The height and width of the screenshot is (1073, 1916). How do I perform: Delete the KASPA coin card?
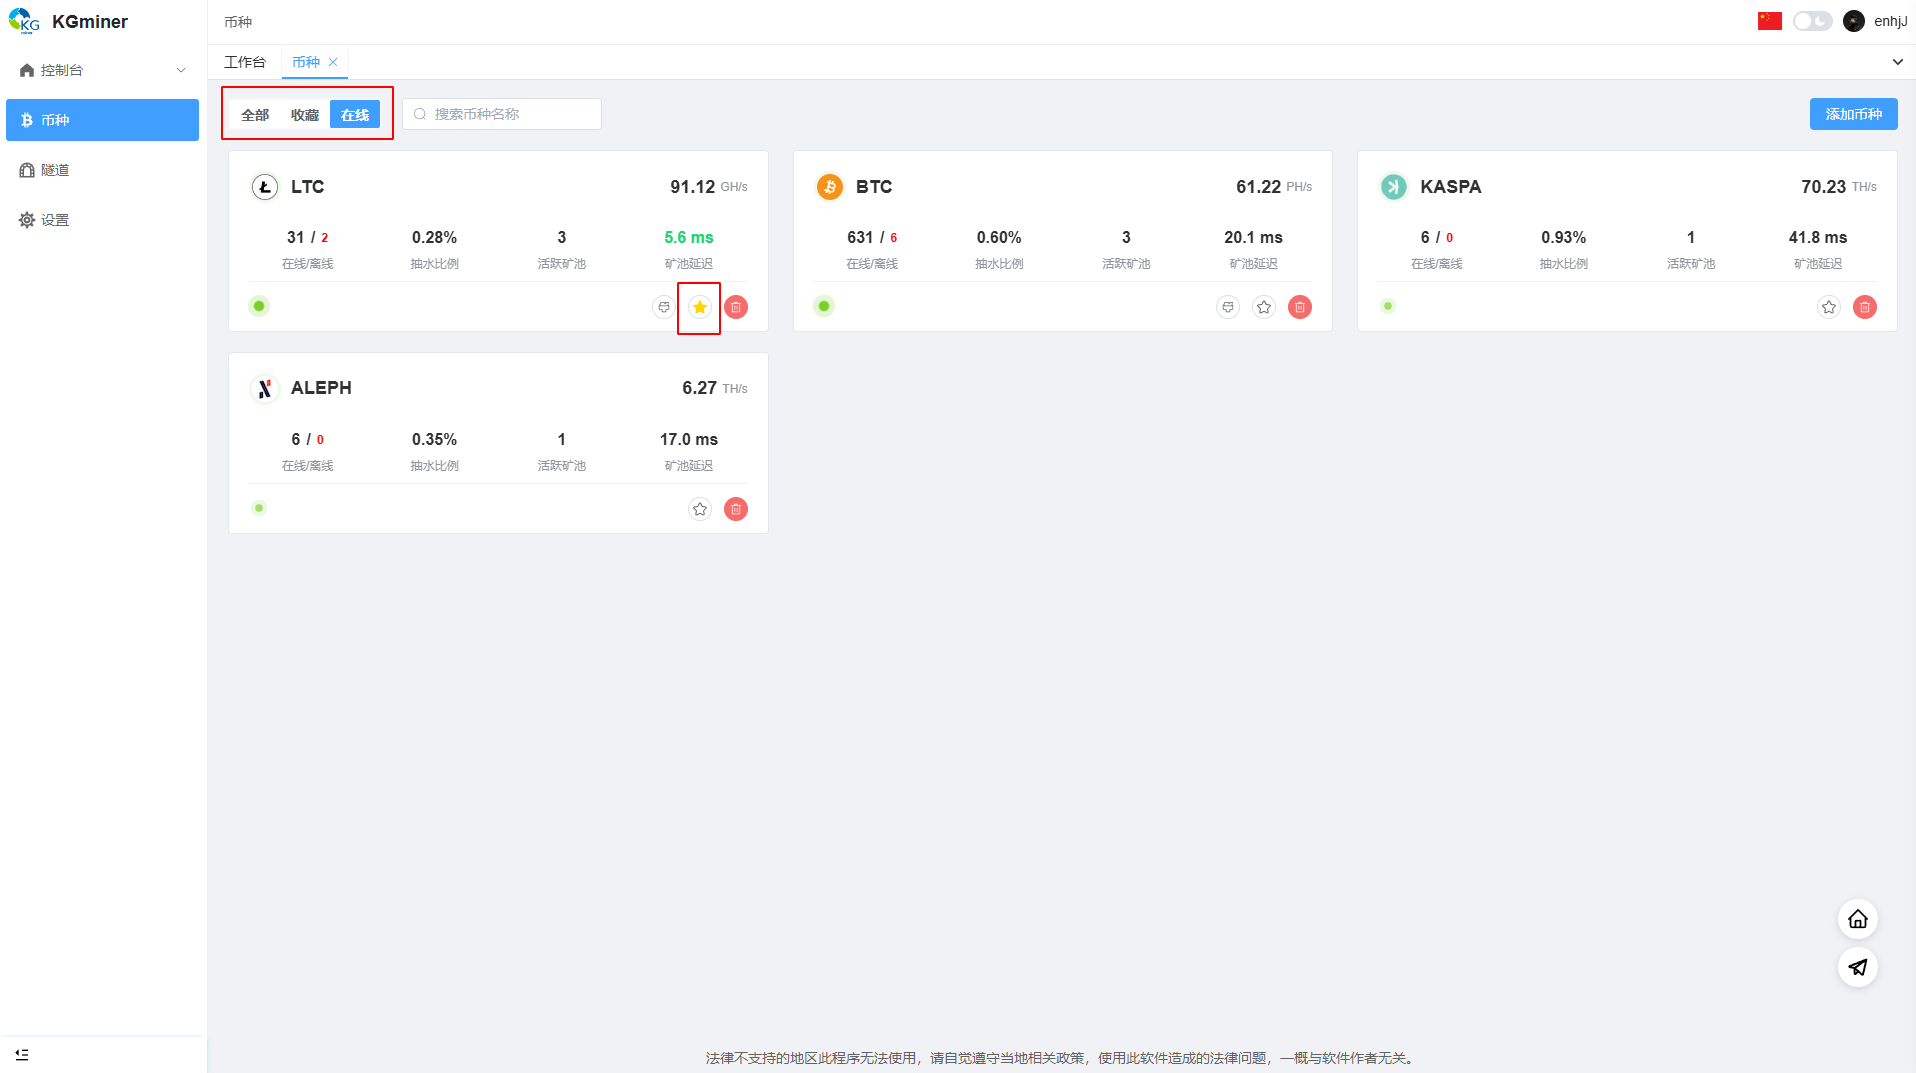(1864, 307)
